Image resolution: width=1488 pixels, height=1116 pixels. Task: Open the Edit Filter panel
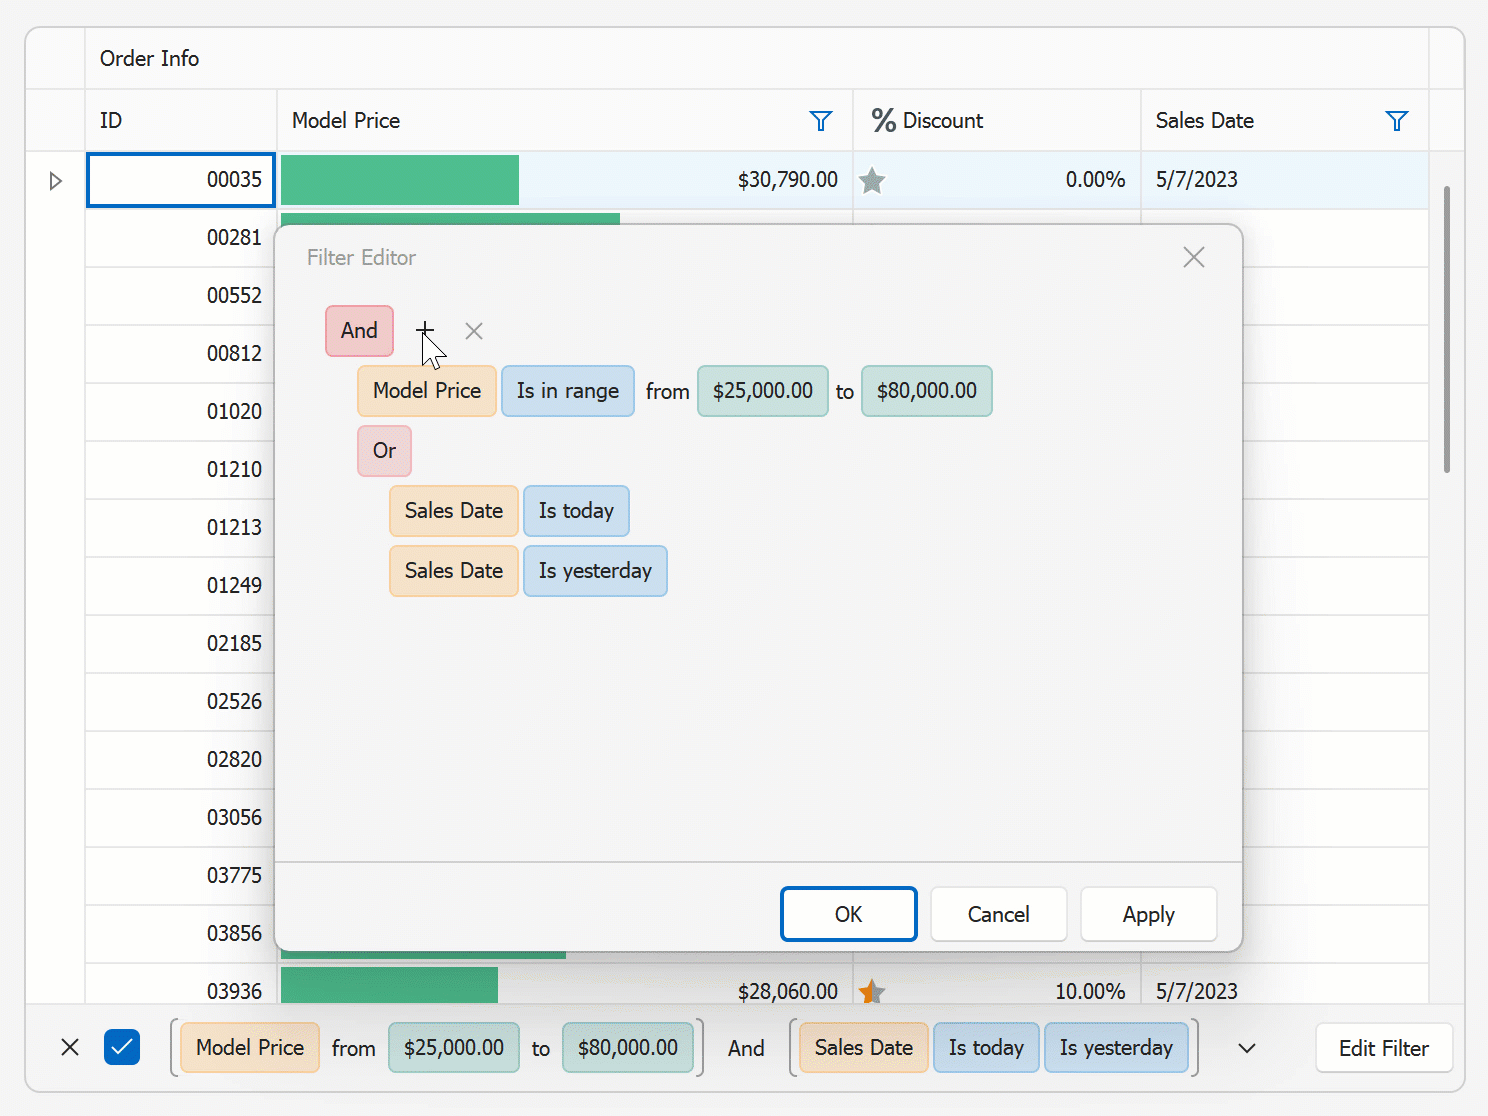click(1384, 1047)
